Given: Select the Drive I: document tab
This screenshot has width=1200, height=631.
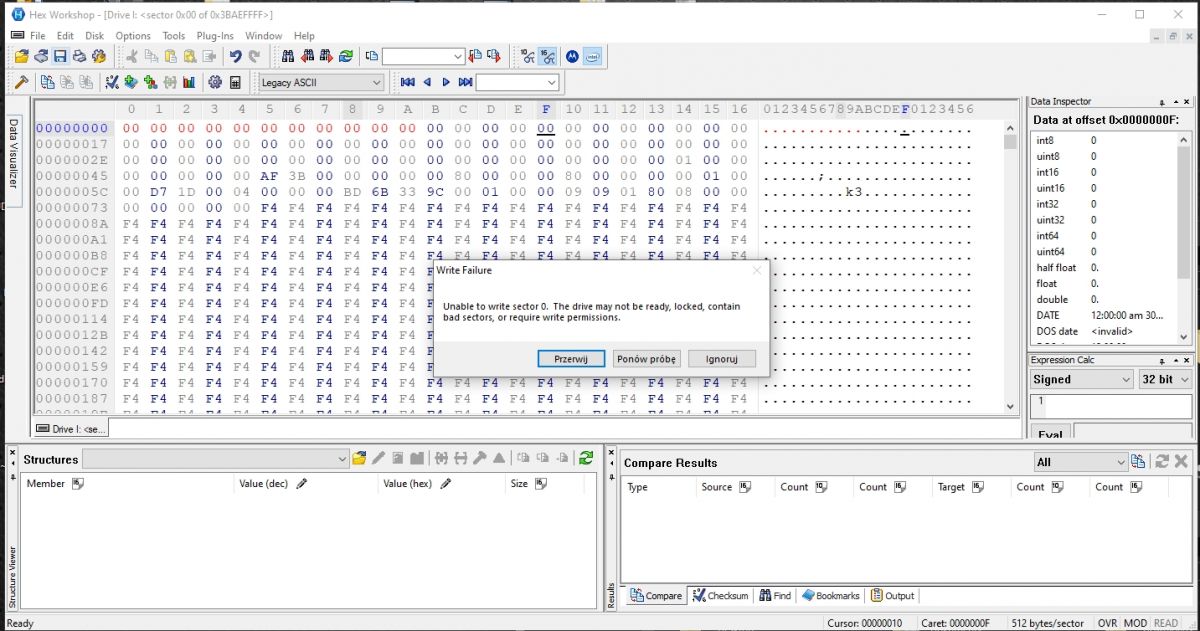Looking at the screenshot, I should (x=72, y=429).
